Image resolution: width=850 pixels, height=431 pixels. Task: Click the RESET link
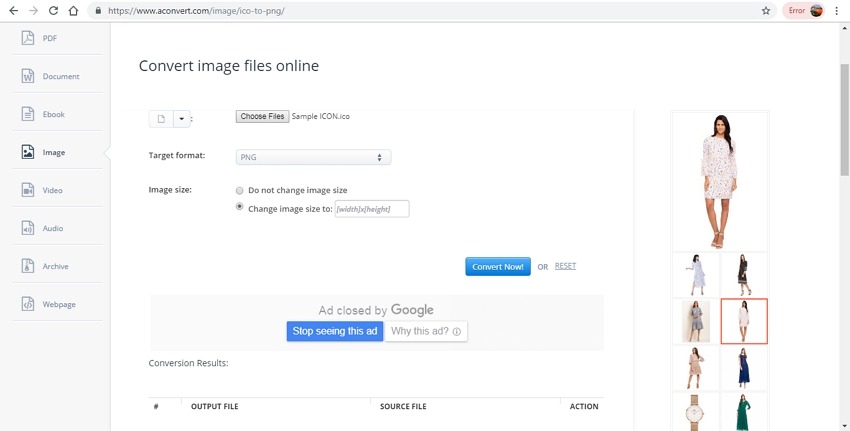point(565,266)
